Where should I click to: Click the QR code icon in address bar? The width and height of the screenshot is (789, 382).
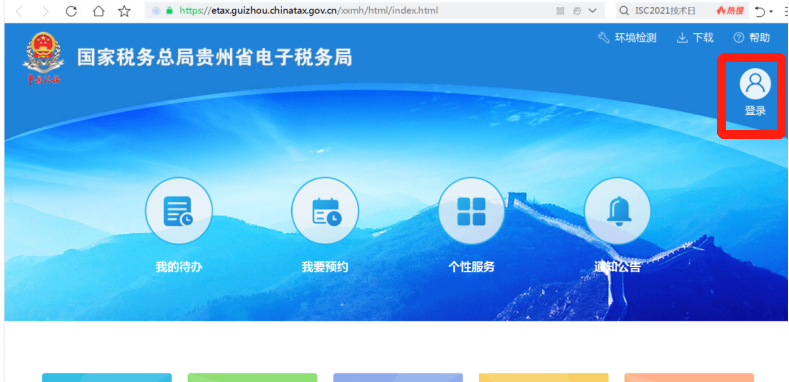point(560,11)
